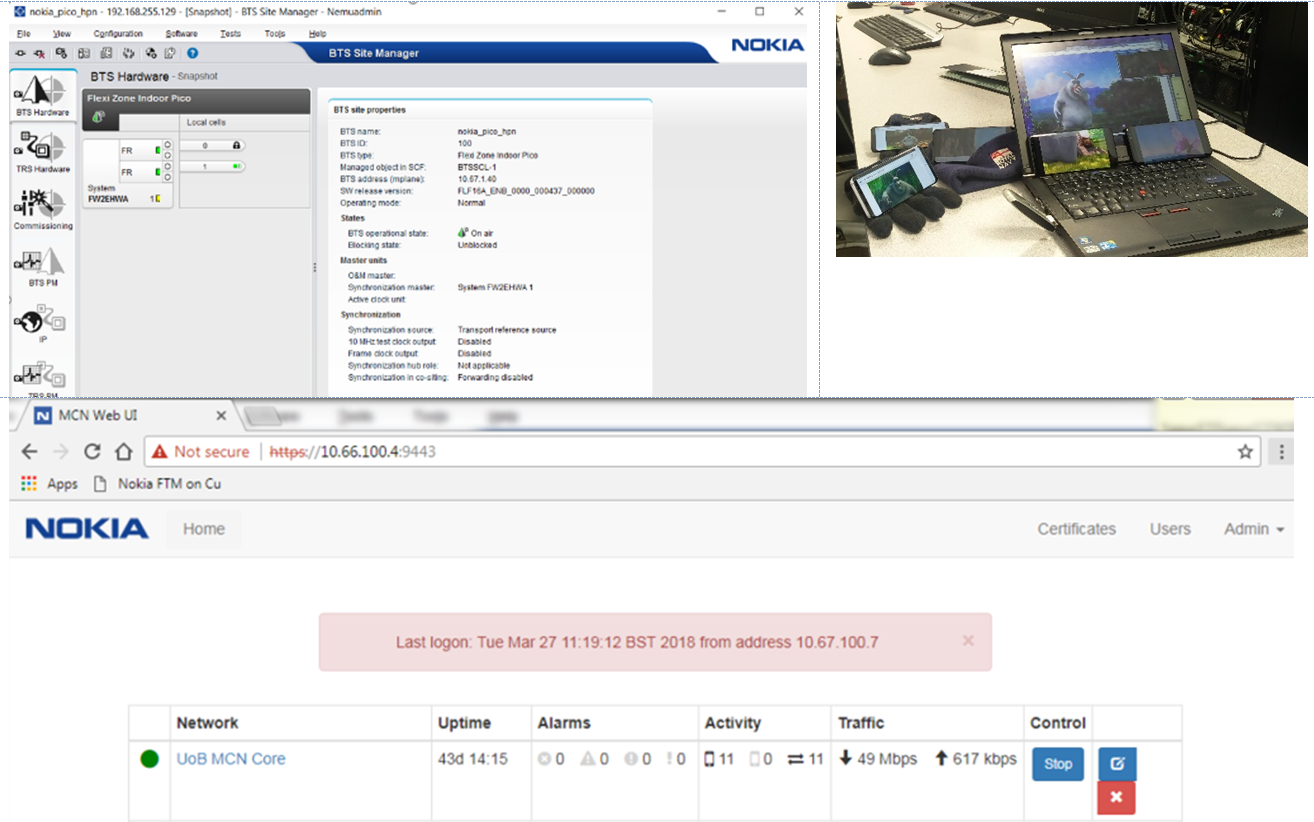Click the Stop button for UoB MCN Core
Screen dimensions: 1314x822
(1058, 764)
